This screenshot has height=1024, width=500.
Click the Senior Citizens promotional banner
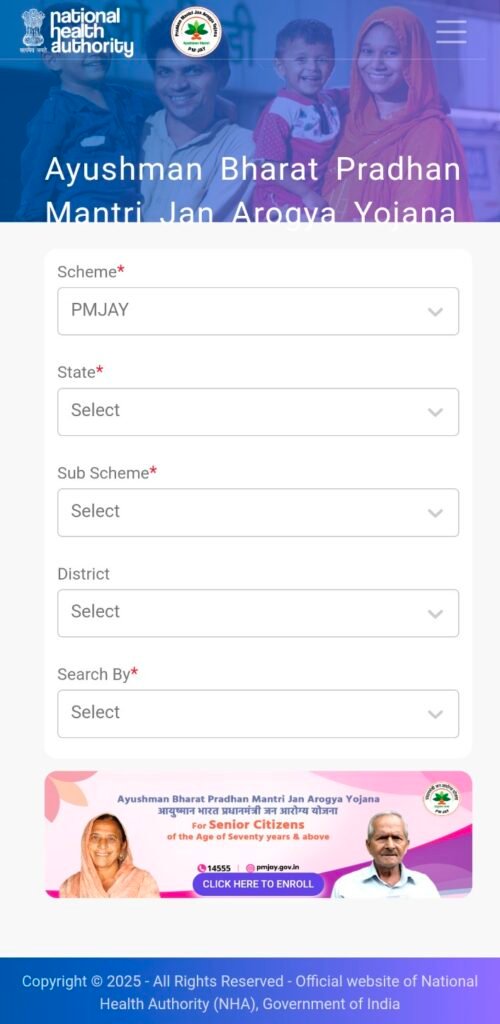[x=258, y=834]
